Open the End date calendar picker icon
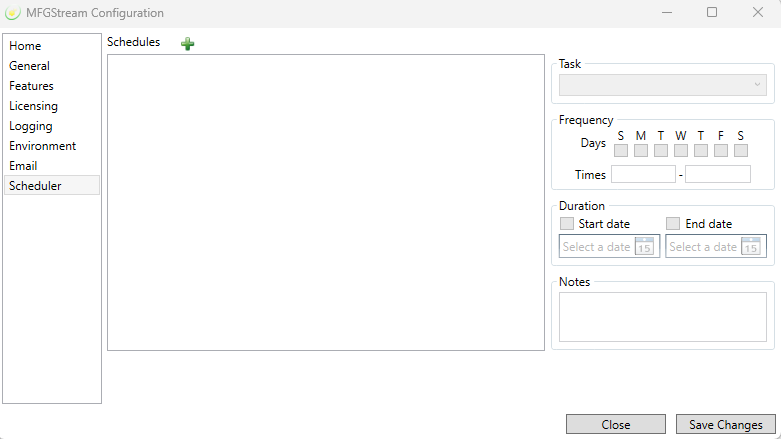 tap(751, 246)
